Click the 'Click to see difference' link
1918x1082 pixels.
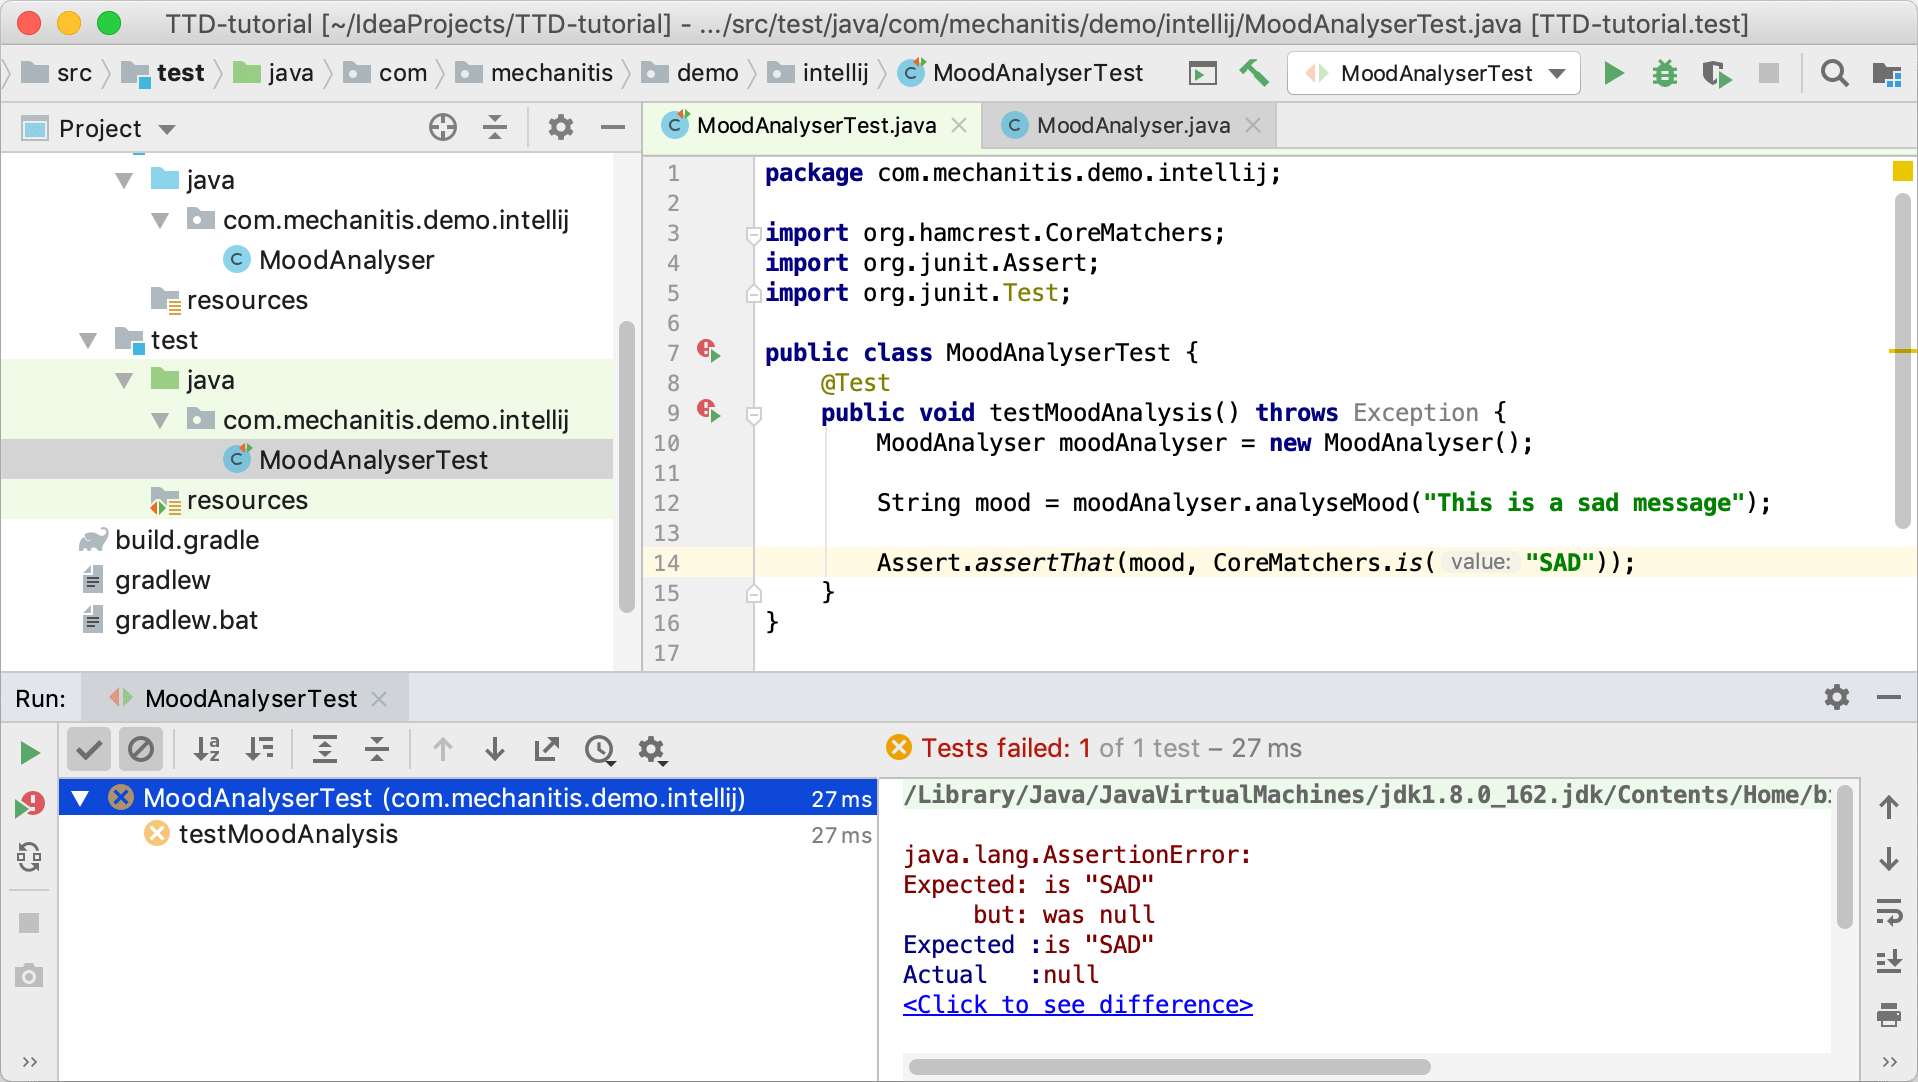[1077, 1005]
